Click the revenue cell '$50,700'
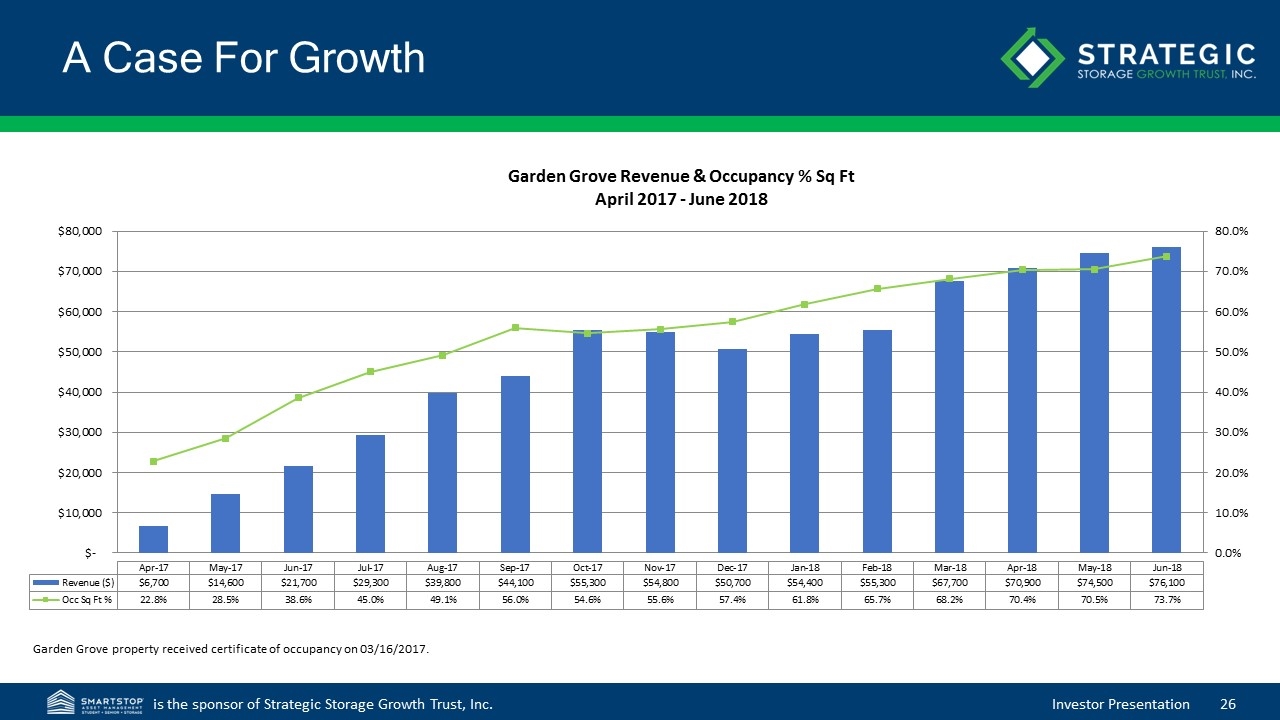Screen dimensions: 1280x720 pyautogui.click(x=732, y=582)
